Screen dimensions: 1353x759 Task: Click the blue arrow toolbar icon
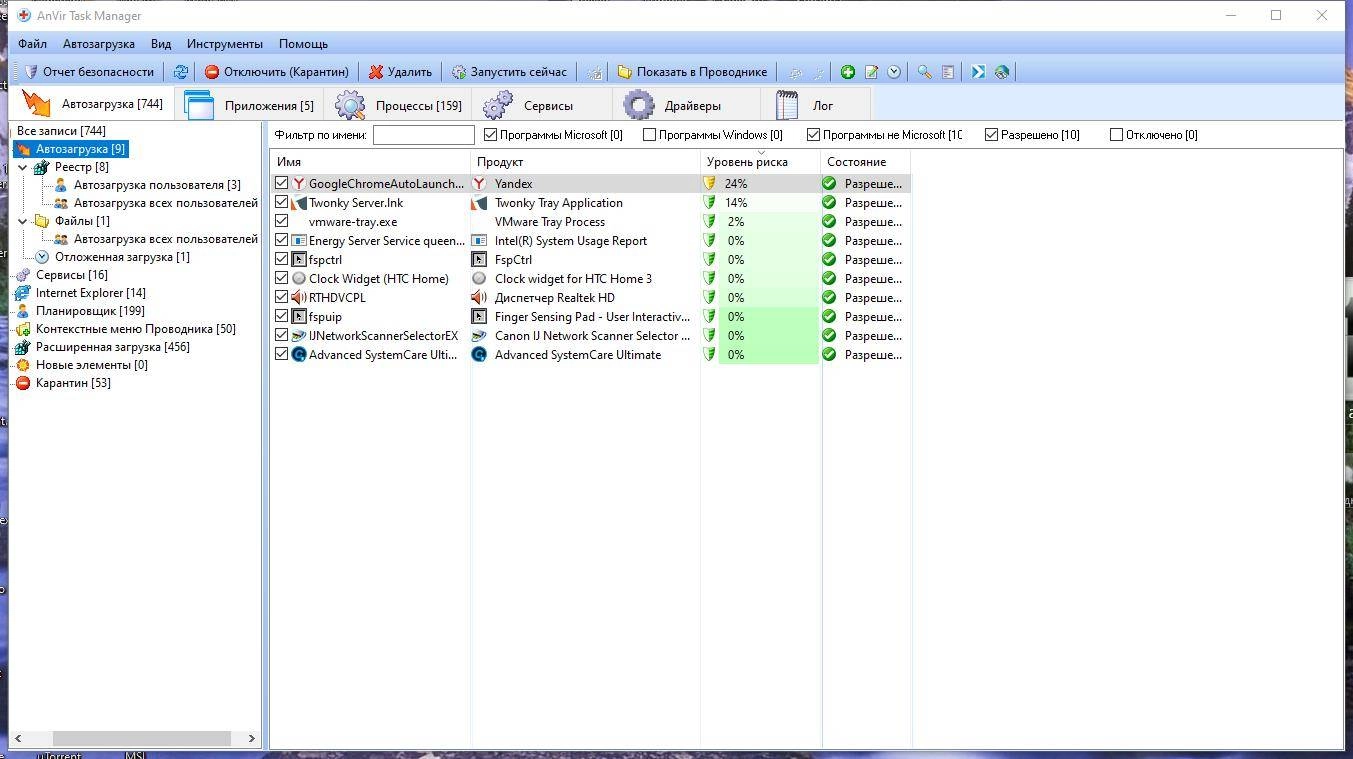[978, 72]
